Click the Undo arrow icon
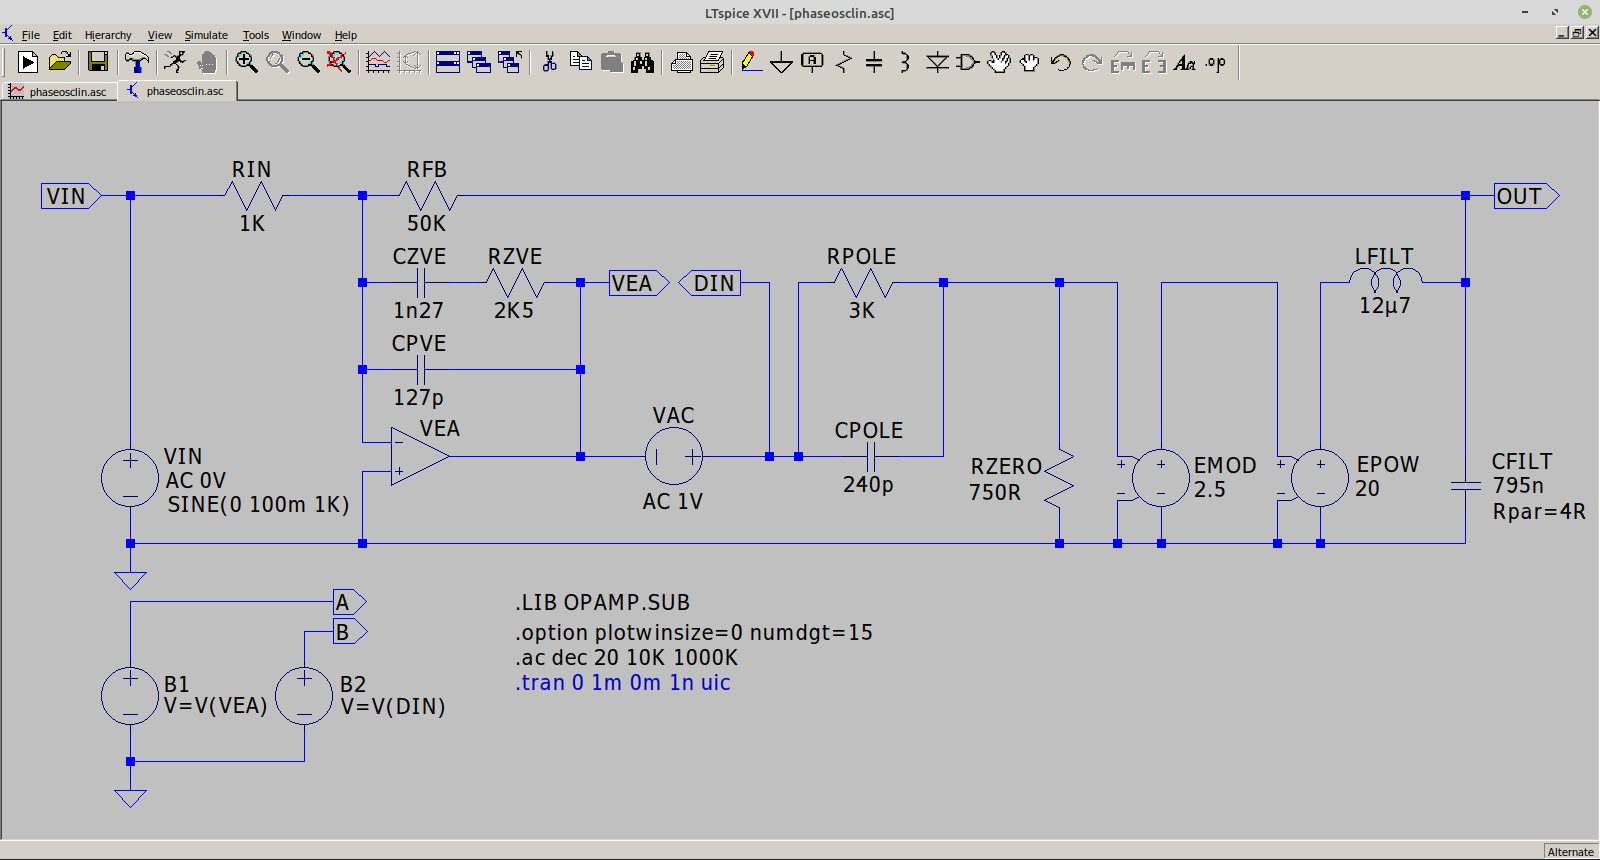Image resolution: width=1600 pixels, height=860 pixels. point(1061,62)
